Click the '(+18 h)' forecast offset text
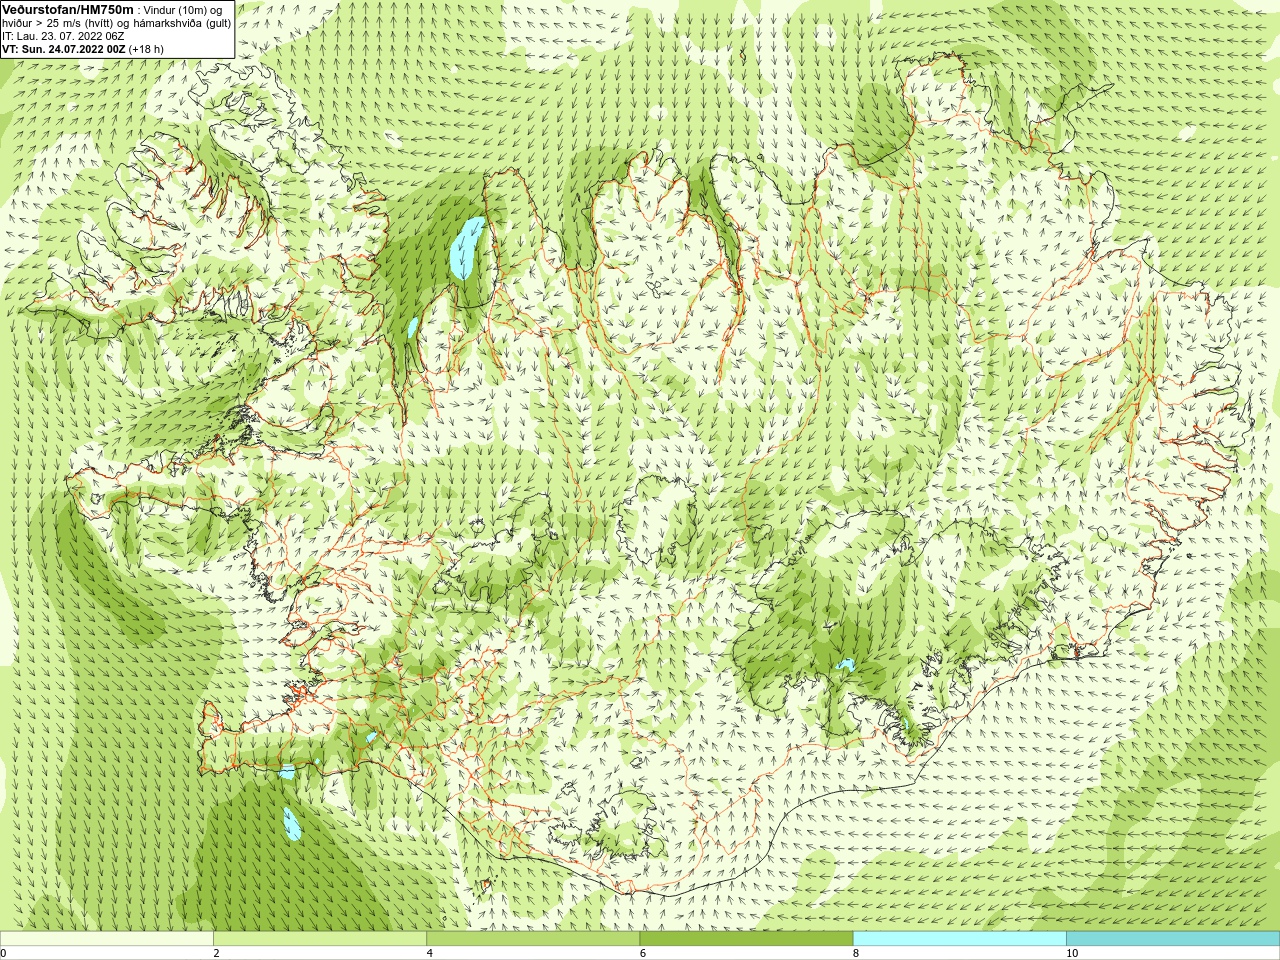This screenshot has width=1280, height=960. (x=146, y=49)
